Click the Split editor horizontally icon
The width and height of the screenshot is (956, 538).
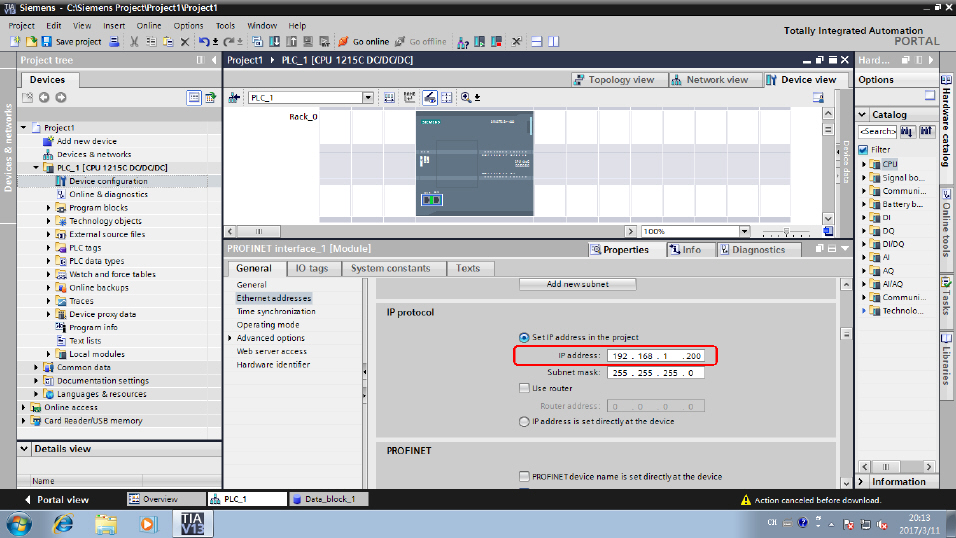(537, 41)
